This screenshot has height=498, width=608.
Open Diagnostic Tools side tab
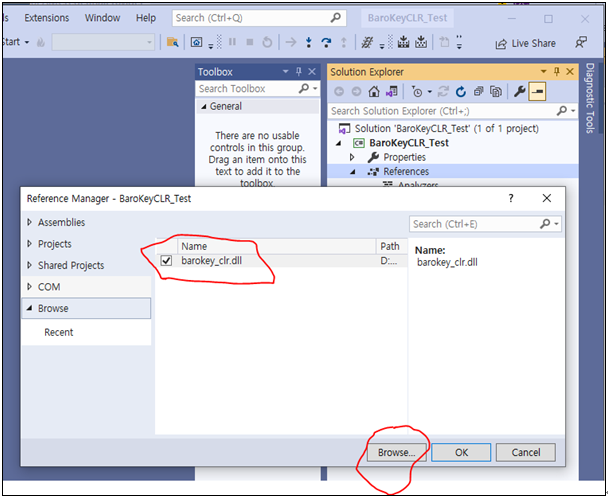point(589,99)
